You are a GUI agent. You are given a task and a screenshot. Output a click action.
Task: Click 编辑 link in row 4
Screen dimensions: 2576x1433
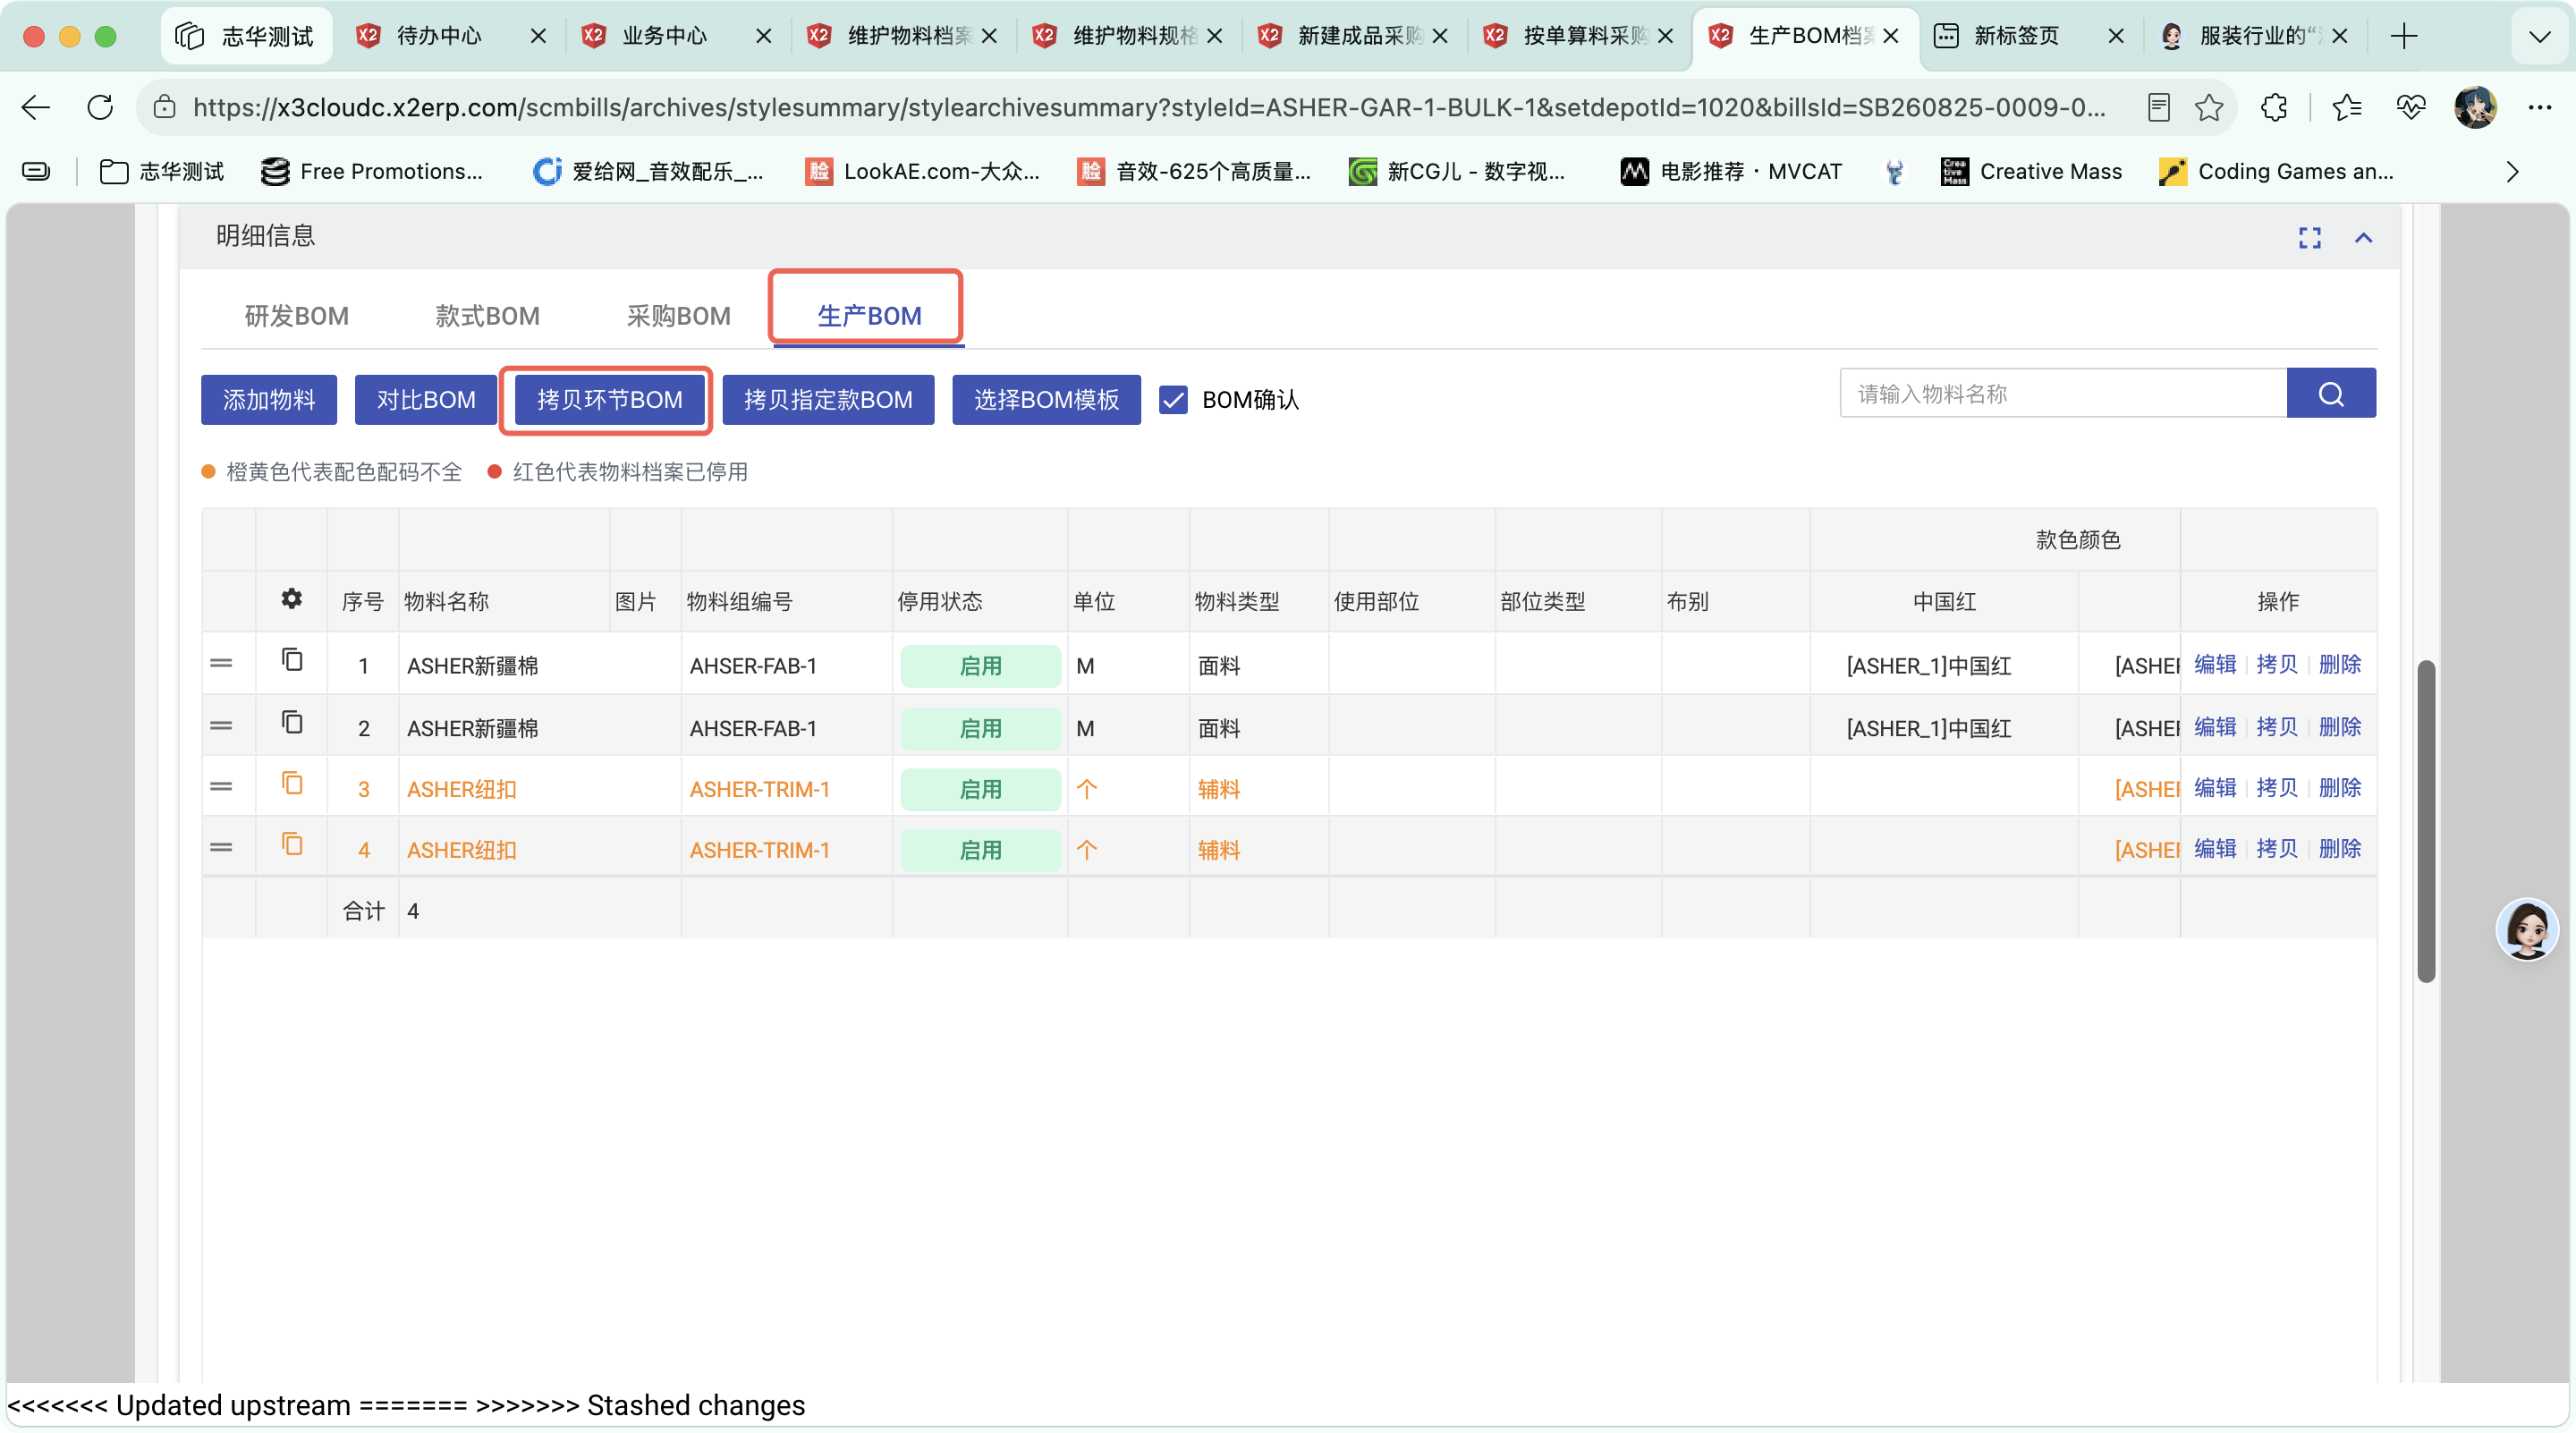click(x=2214, y=848)
